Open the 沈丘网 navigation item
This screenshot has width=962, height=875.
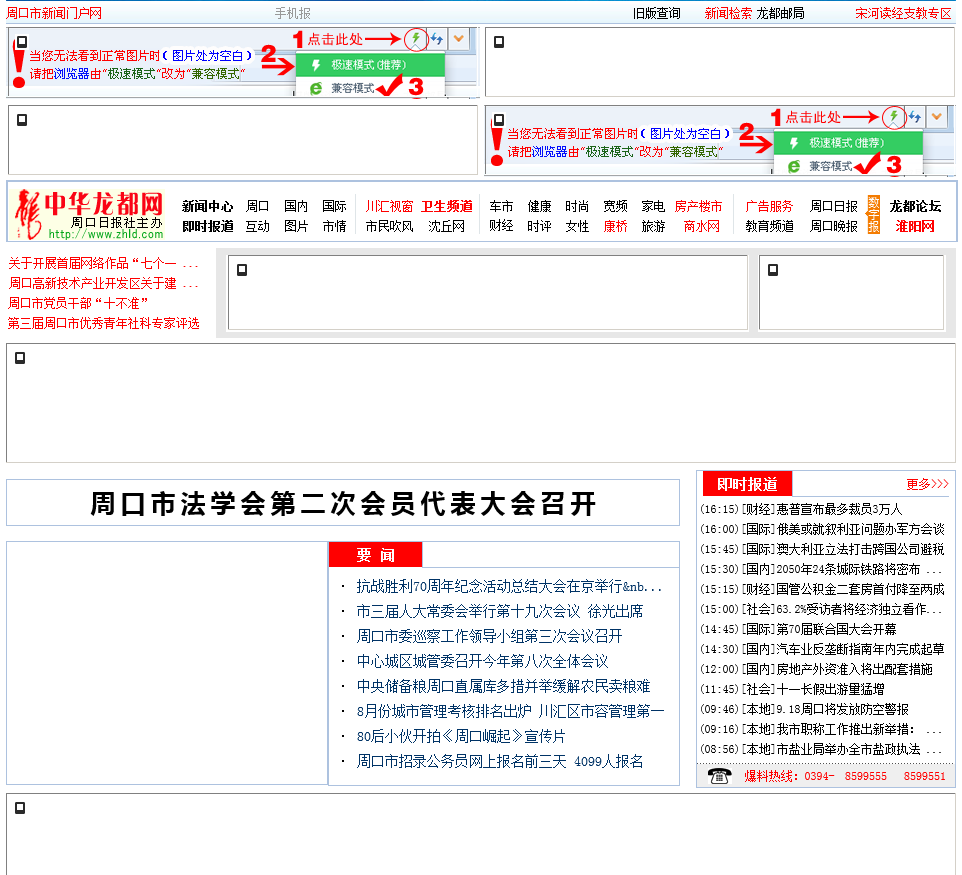[x=446, y=226]
